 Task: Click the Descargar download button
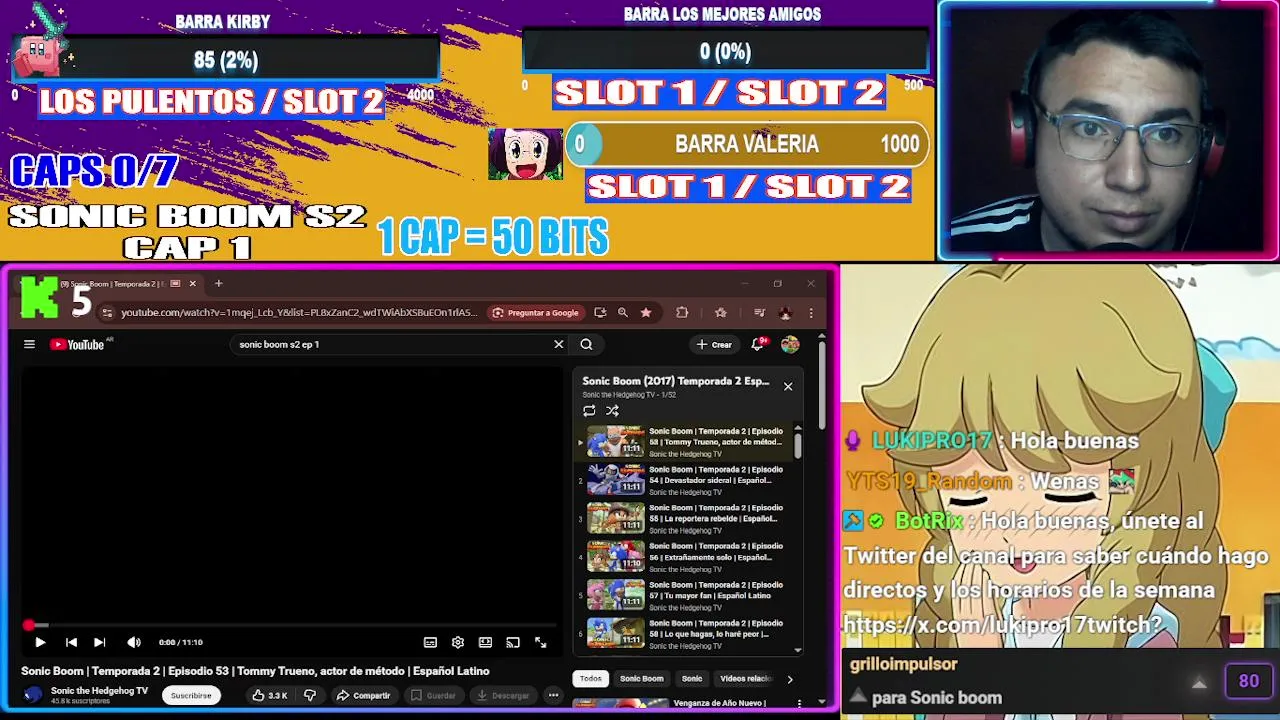pyautogui.click(x=503, y=695)
